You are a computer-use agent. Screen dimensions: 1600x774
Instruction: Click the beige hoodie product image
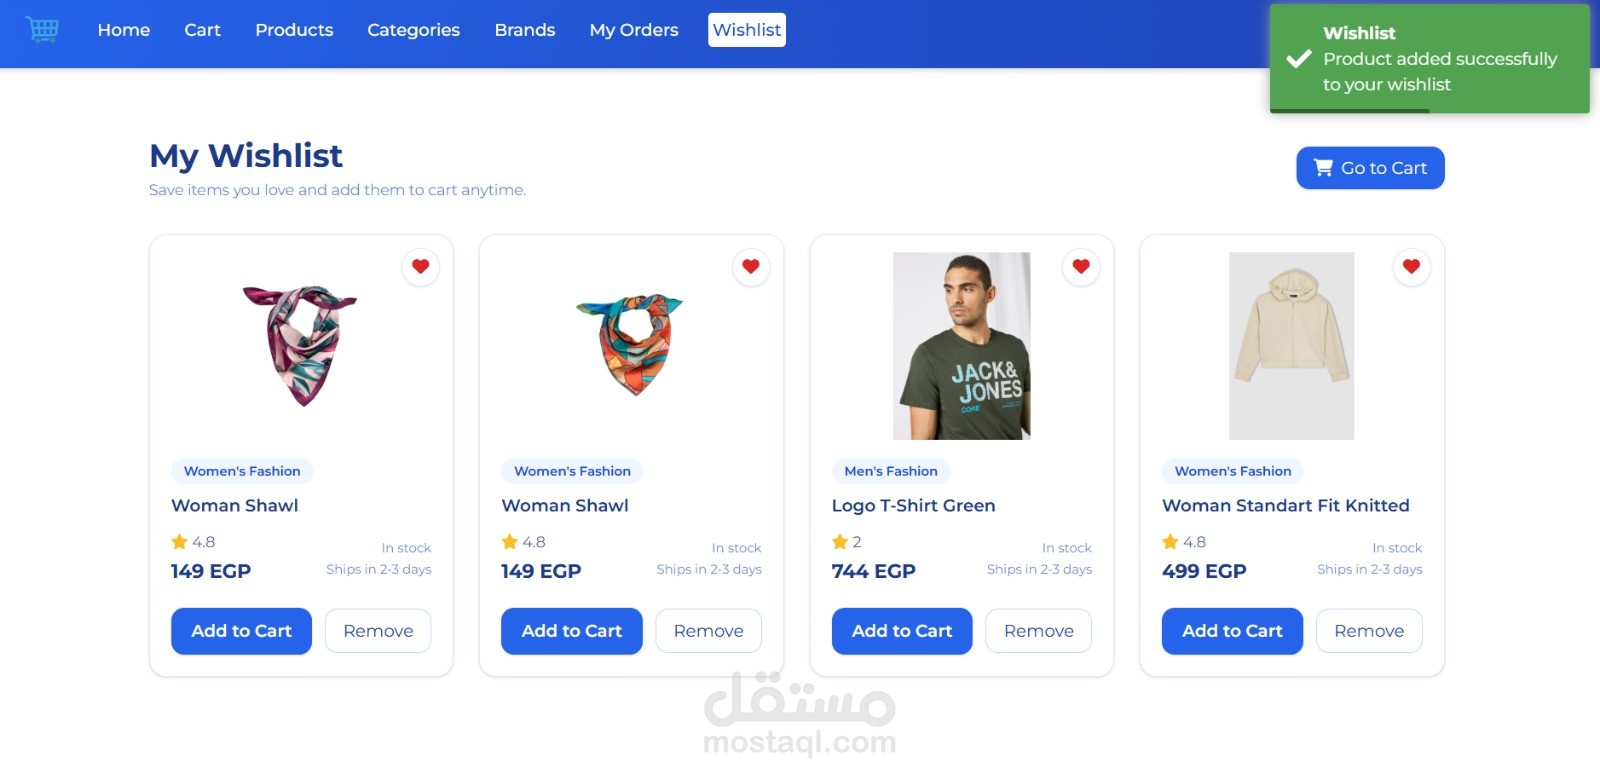pyautogui.click(x=1292, y=346)
